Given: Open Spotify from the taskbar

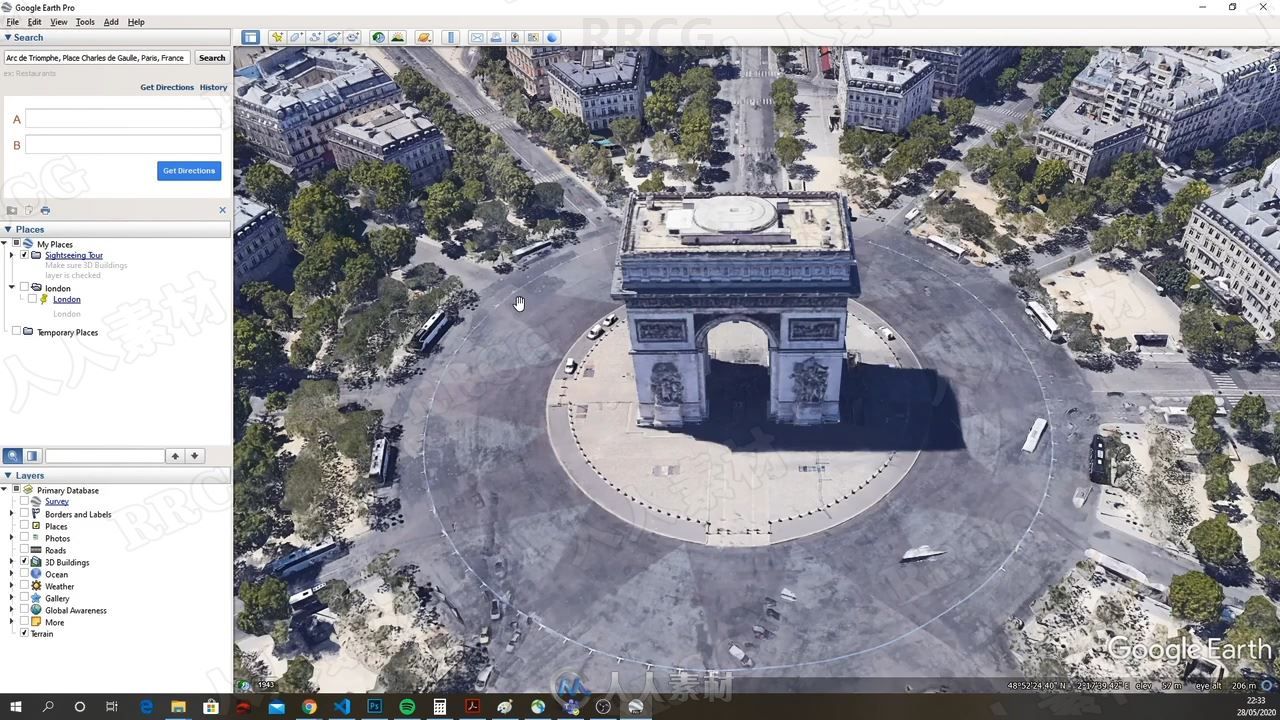Looking at the screenshot, I should click(x=407, y=707).
